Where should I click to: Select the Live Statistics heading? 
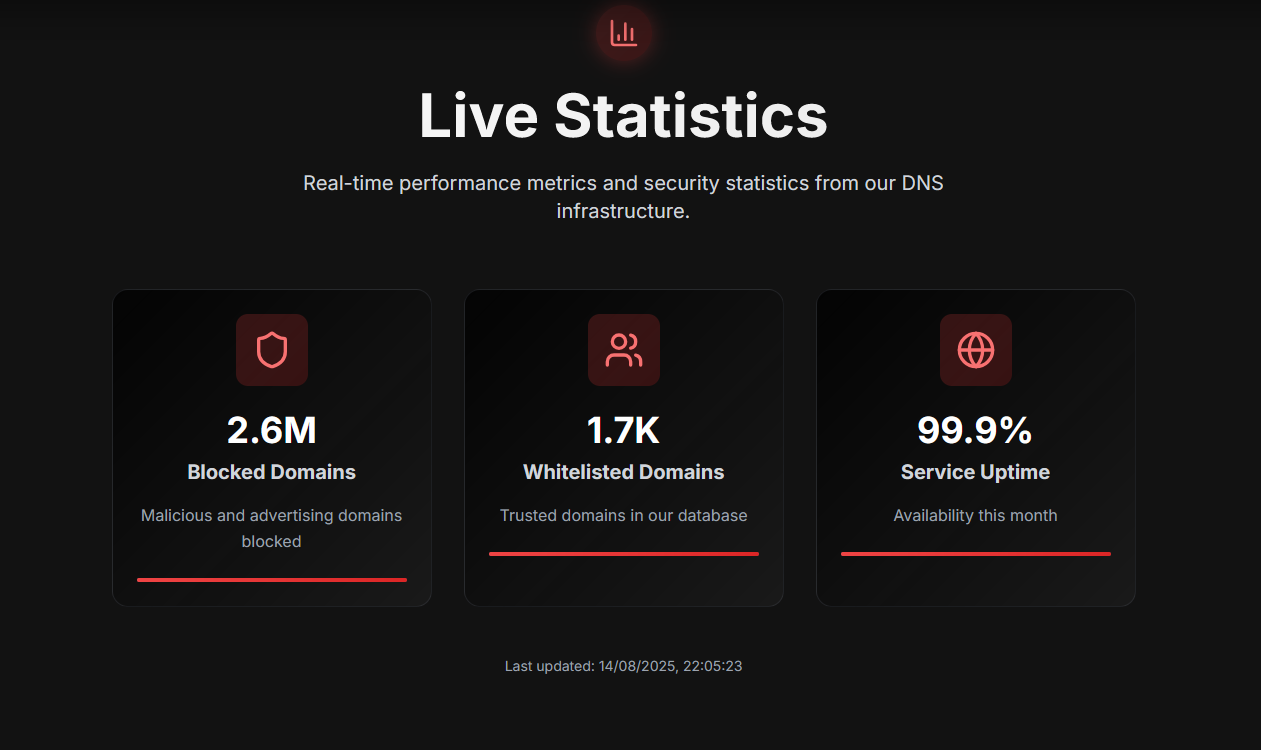[x=623, y=115]
